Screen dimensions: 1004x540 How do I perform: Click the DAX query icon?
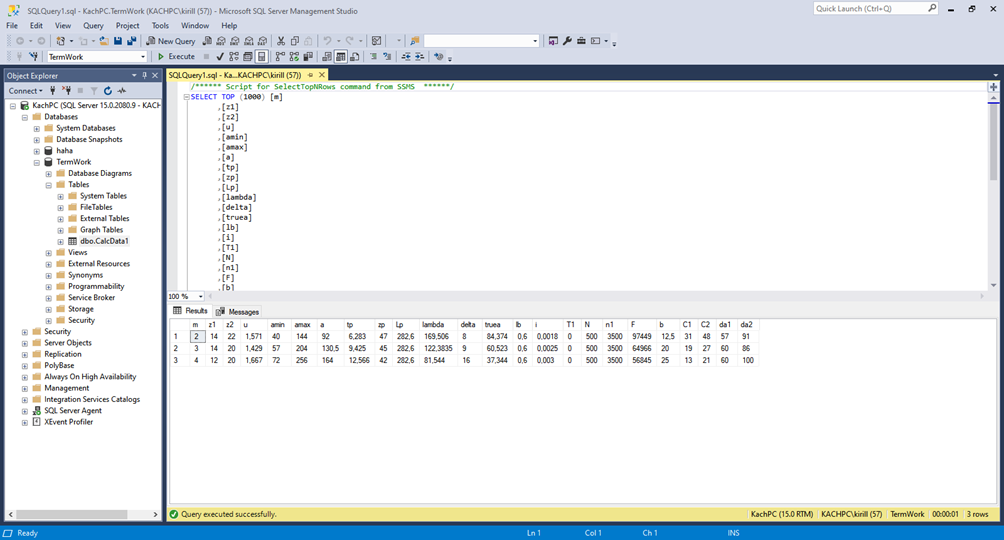coord(263,40)
